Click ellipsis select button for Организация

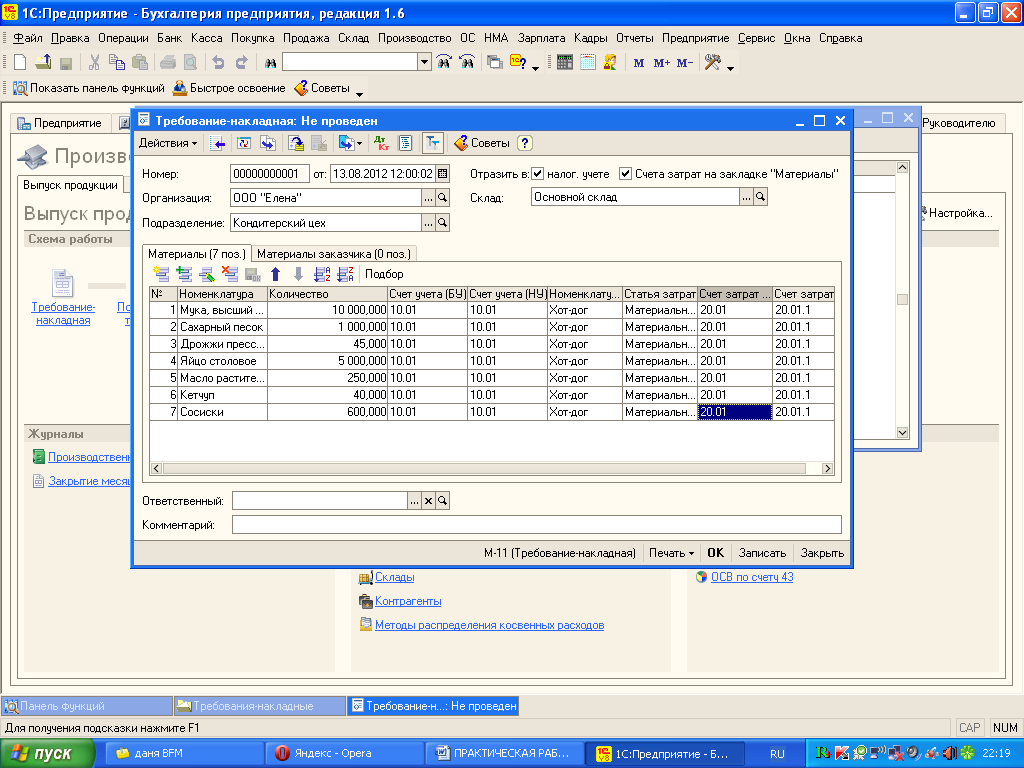428,198
